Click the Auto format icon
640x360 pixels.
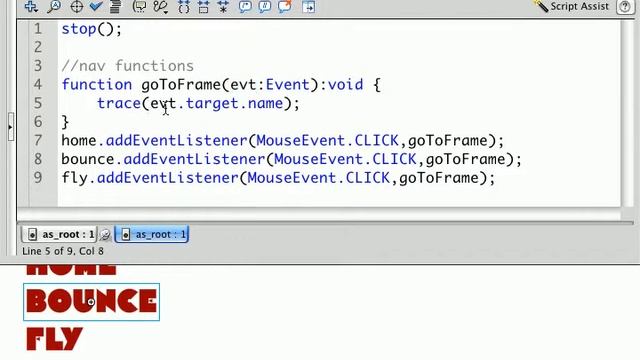click(115, 6)
